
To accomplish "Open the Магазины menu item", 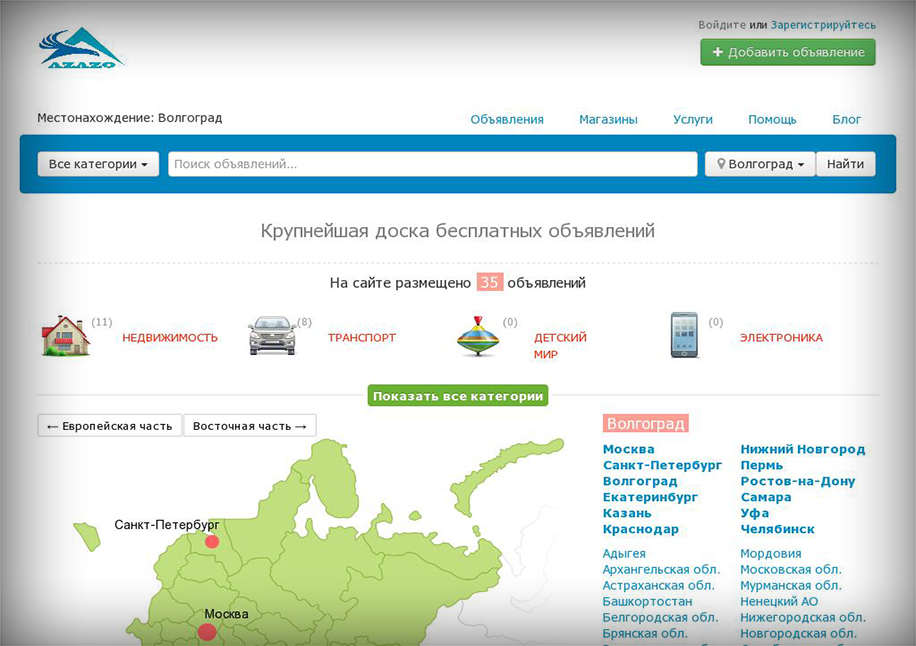I will pyautogui.click(x=608, y=120).
